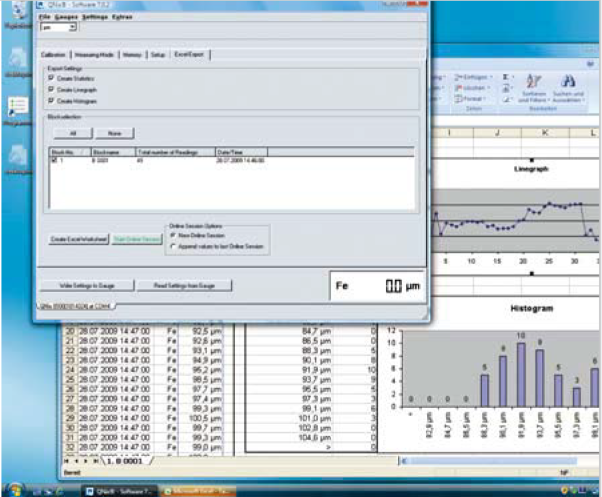
Task: Click the Löschen cells icon in ribbon
Action: 459,87
